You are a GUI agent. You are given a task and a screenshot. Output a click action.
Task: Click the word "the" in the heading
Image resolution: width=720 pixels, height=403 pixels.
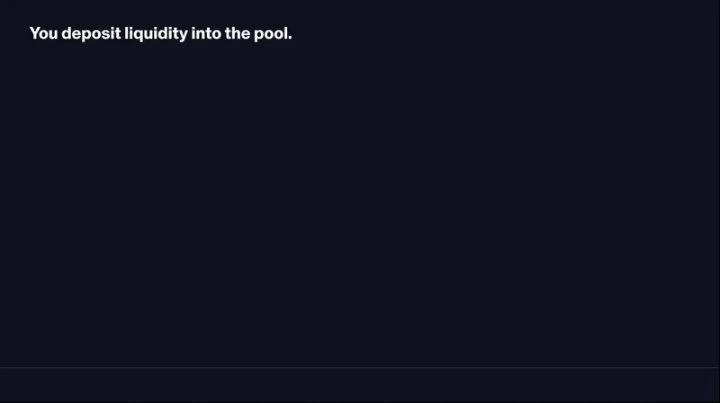click(x=238, y=33)
